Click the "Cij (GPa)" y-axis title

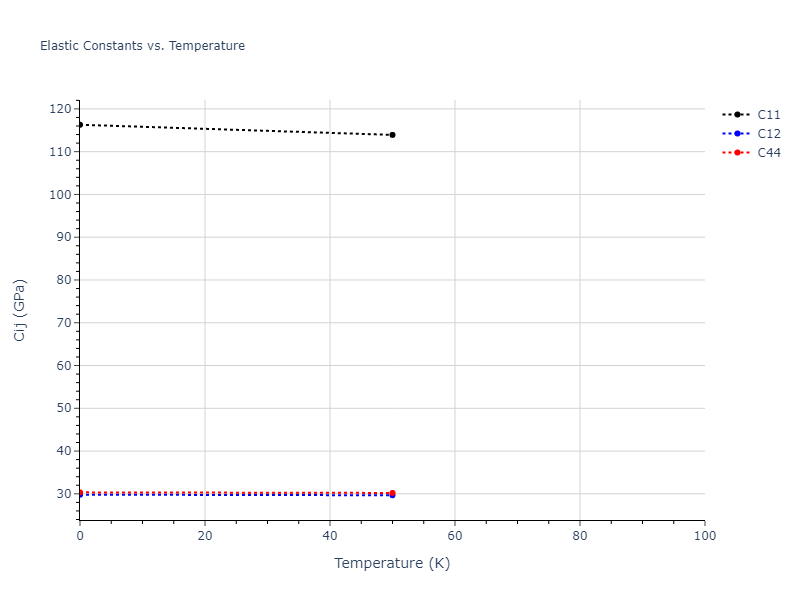click(20, 310)
